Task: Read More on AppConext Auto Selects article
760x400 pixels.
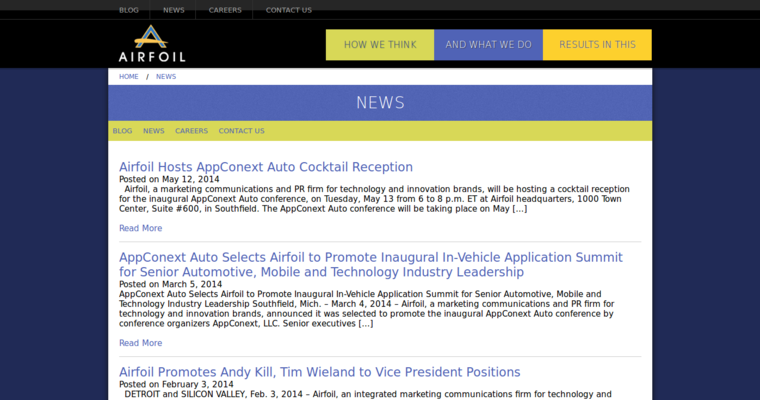Action: point(141,343)
